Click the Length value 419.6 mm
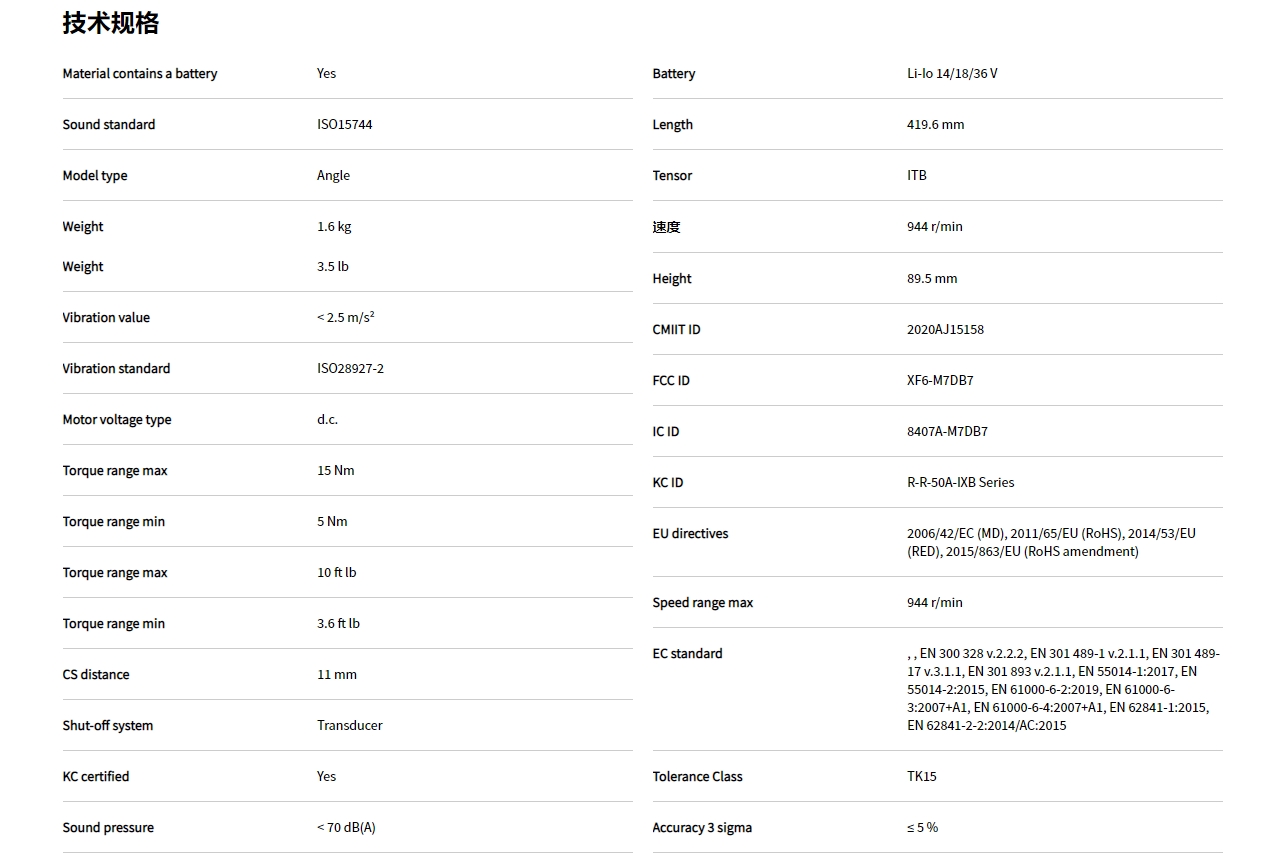Viewport: 1273px width, 854px height. coord(935,125)
